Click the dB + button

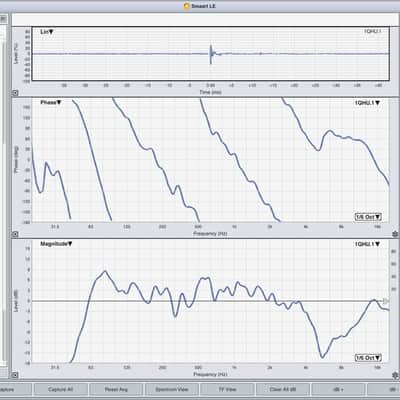click(338, 389)
